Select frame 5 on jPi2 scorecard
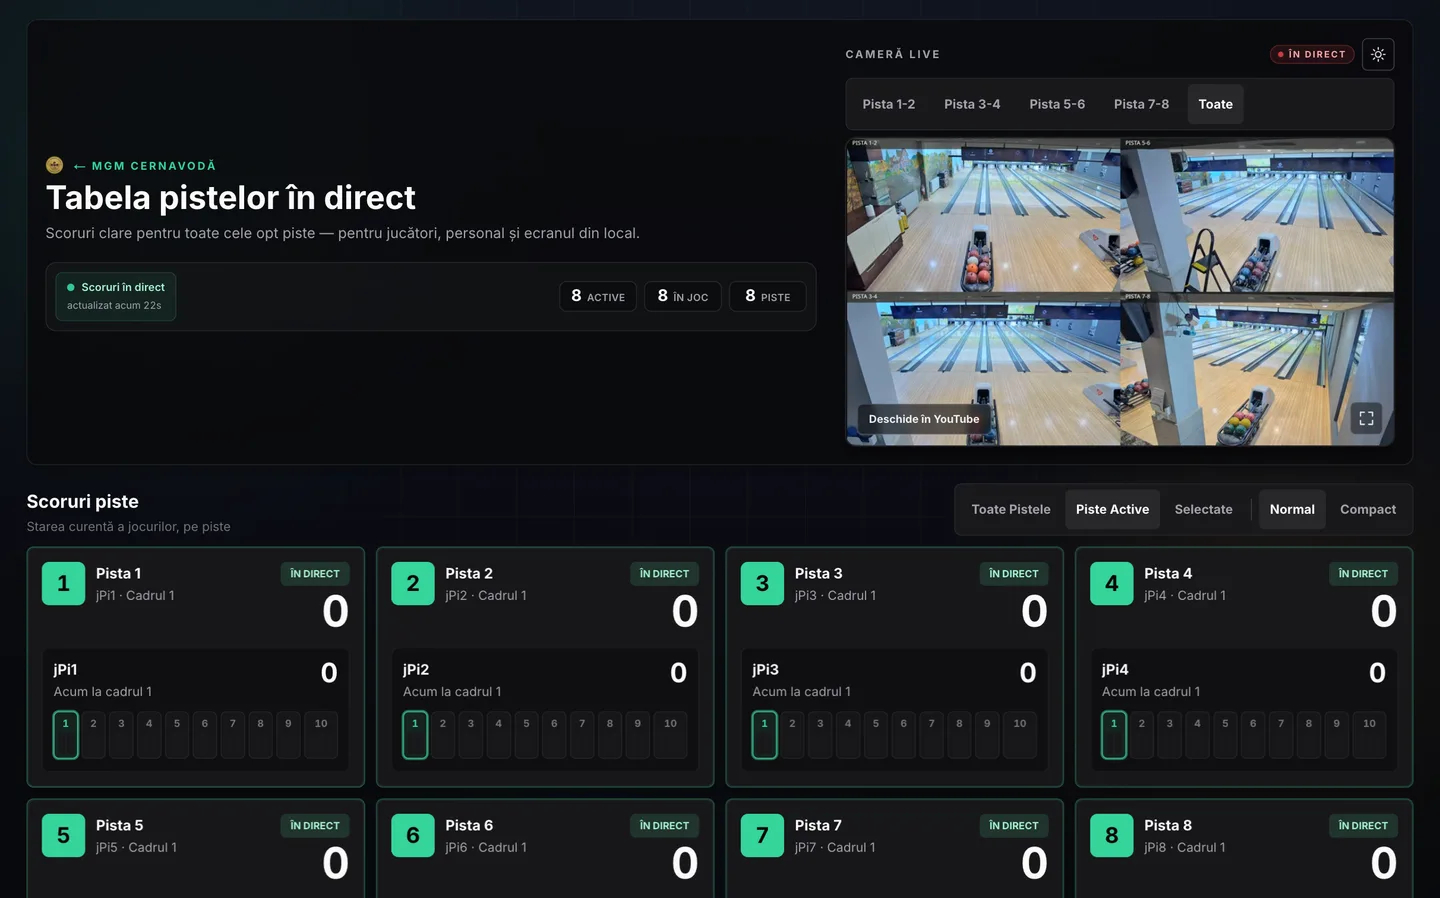Screen dimensions: 1440x898 [527, 735]
